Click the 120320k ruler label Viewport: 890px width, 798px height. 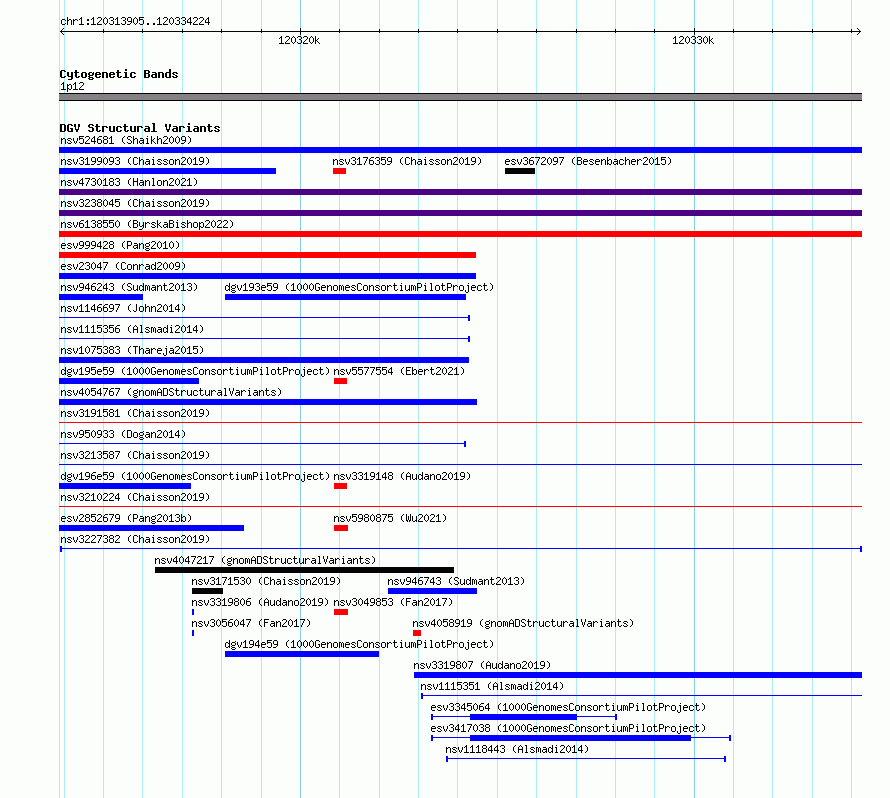(299, 40)
